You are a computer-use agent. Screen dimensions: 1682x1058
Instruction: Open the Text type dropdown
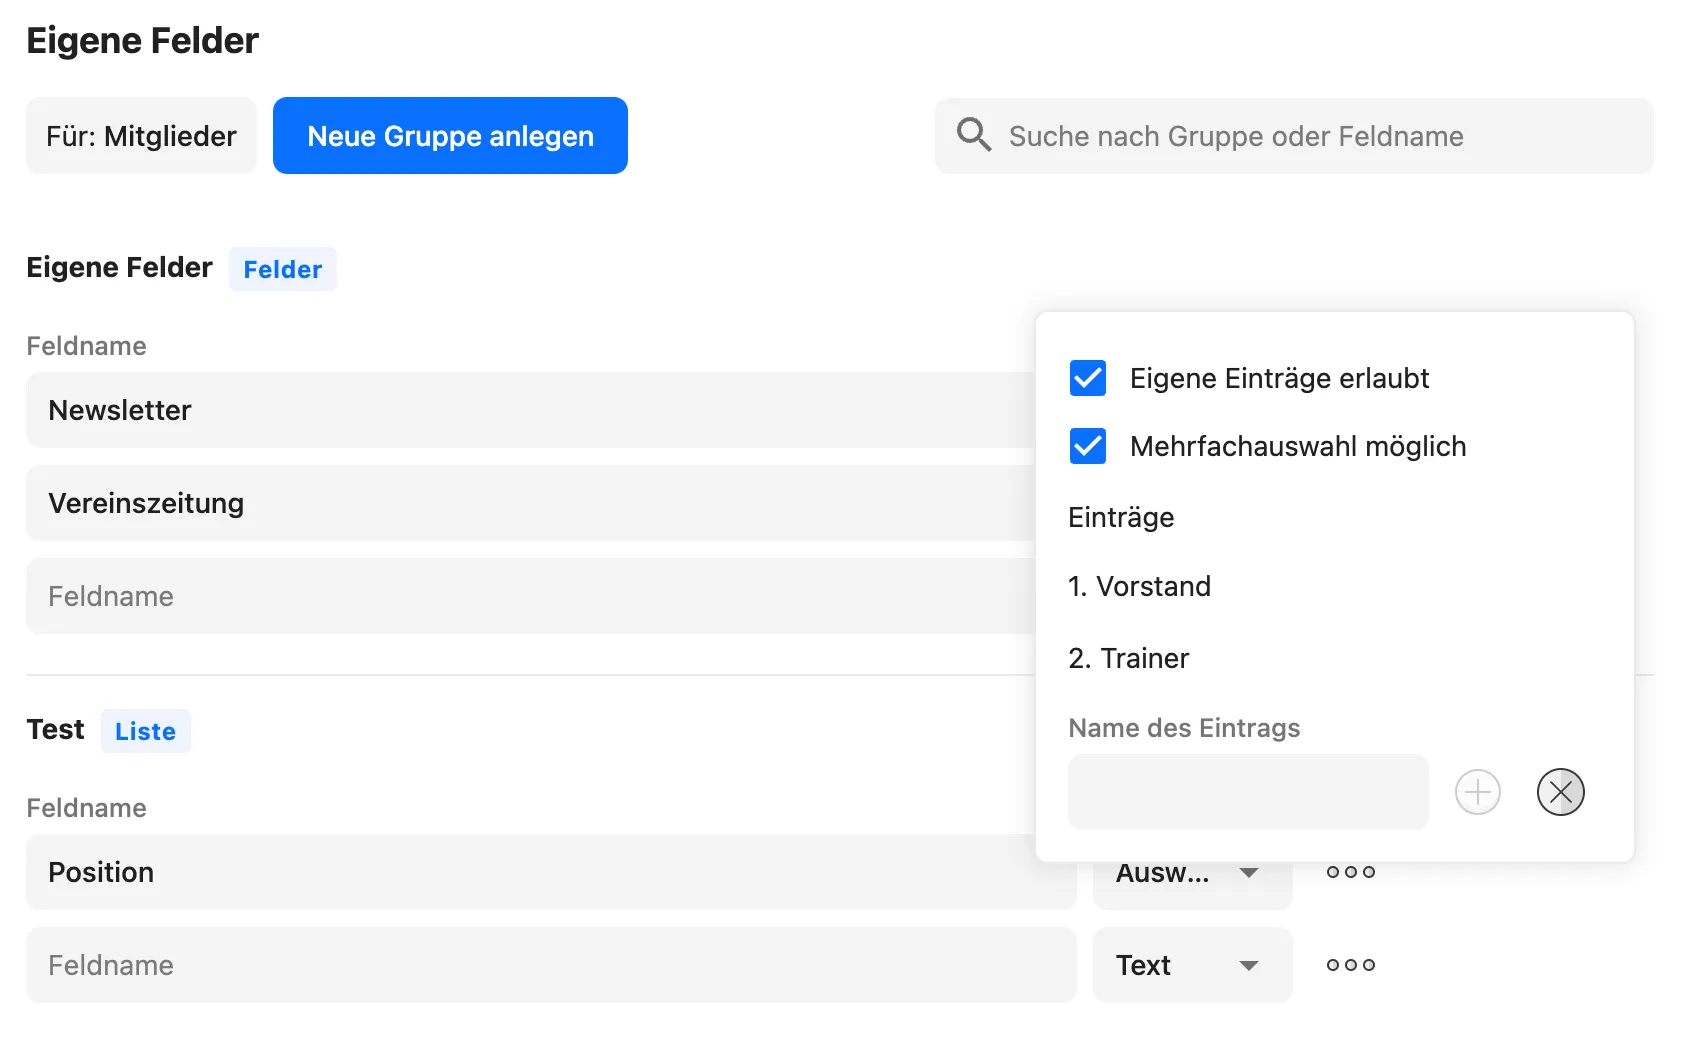coord(1192,965)
